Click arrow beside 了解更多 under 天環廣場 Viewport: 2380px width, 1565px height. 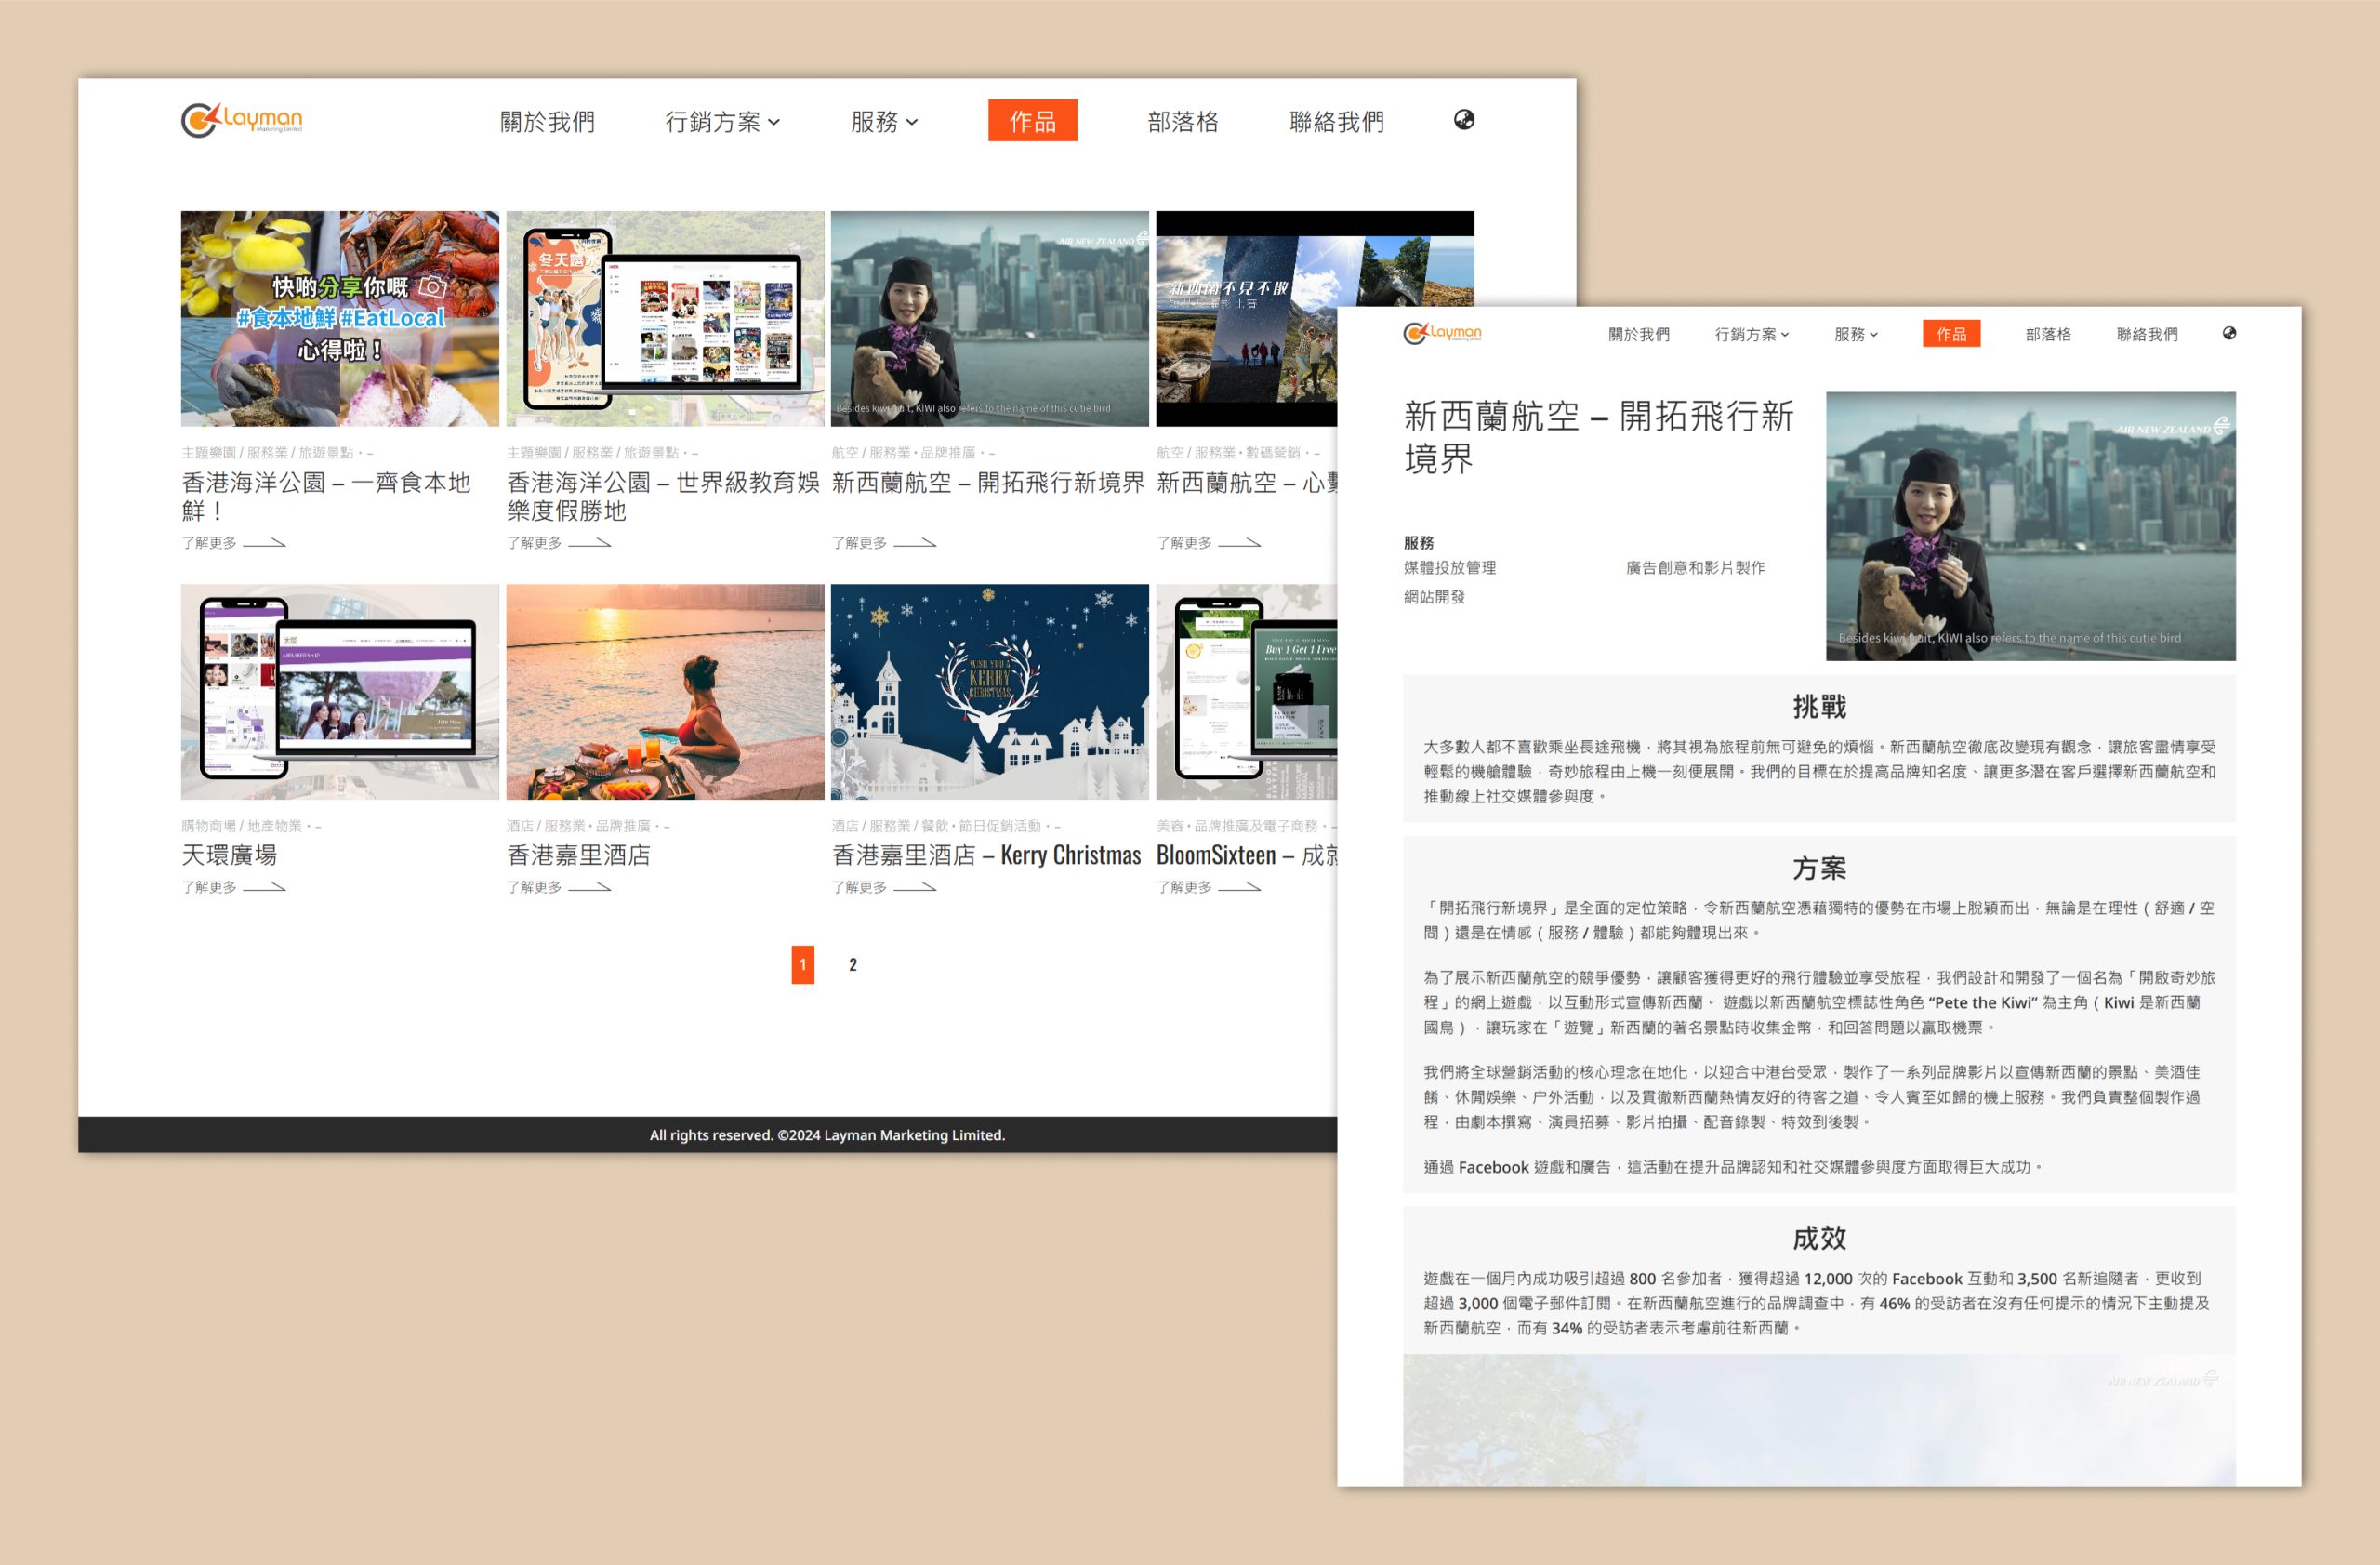[264, 887]
